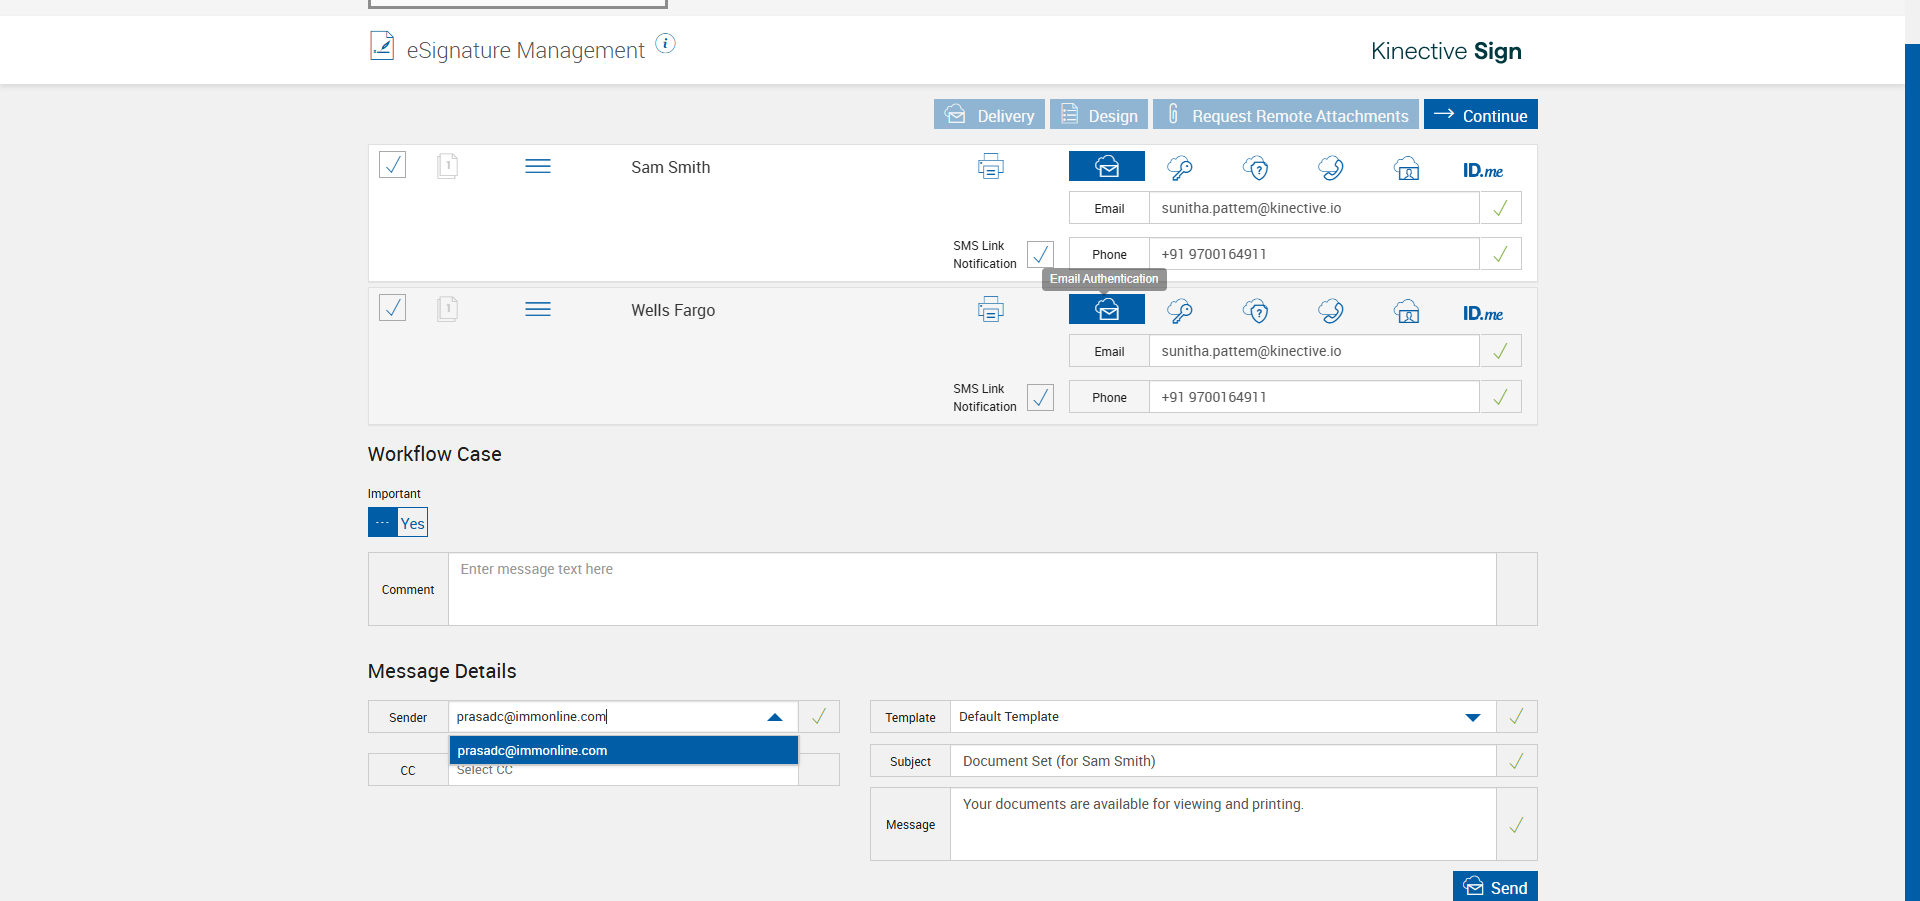Edit Wells Fargo's phone number field

pos(1314,397)
